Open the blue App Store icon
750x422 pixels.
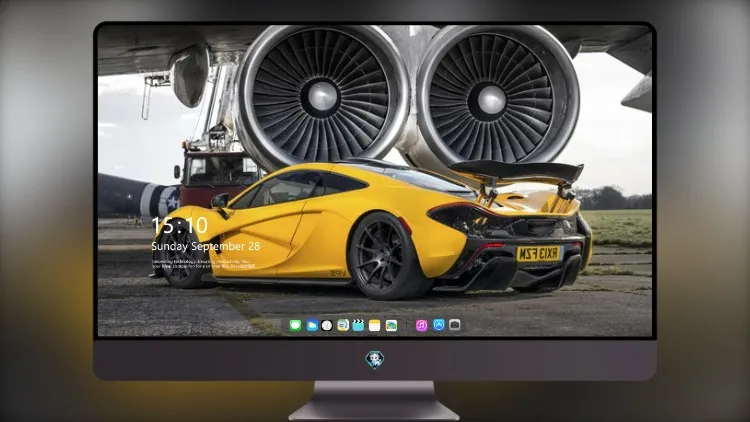tap(439, 325)
